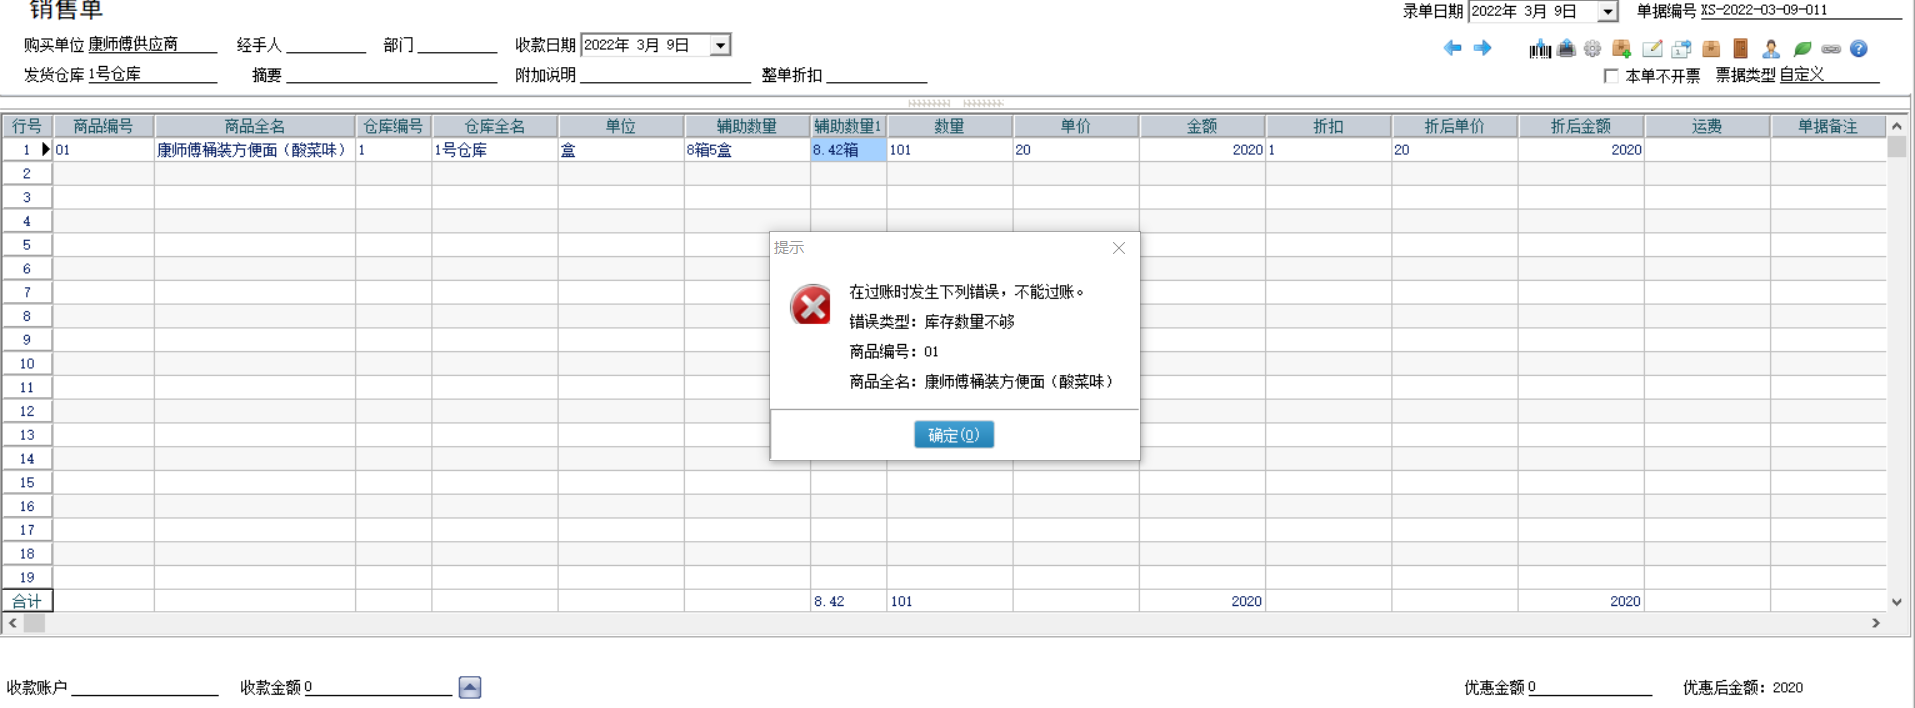The height and width of the screenshot is (708, 1915).
Task: Click the 摘要 input field
Action: pos(392,75)
